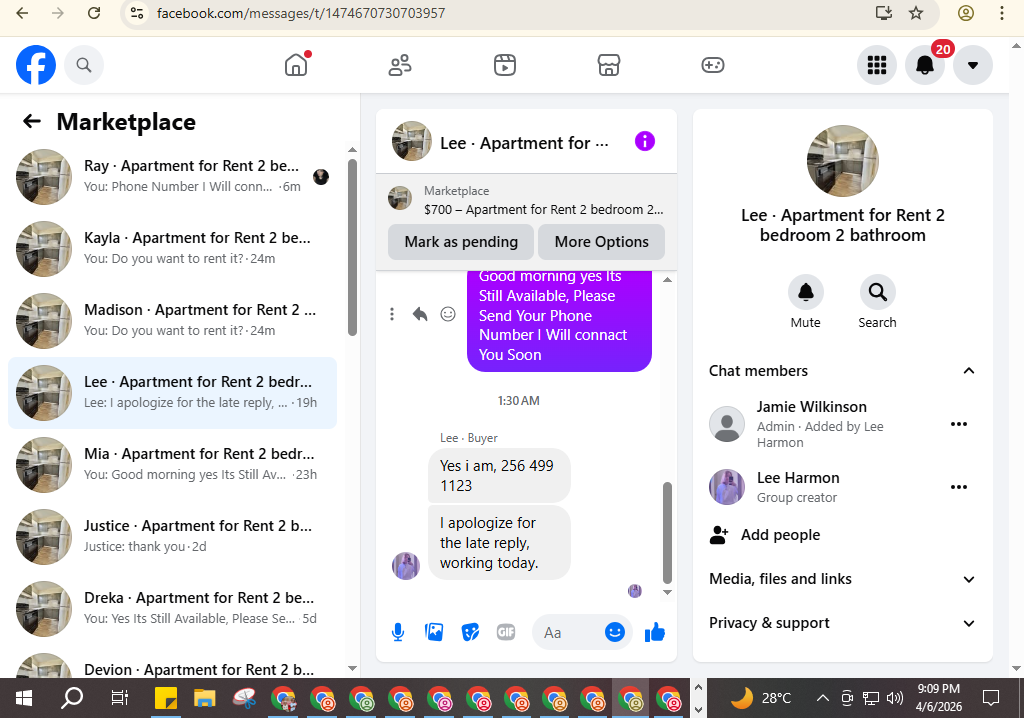Viewport: 1024px width, 718px height.
Task: Click Jamie Wilkinson chat member name
Action: [x=812, y=406]
